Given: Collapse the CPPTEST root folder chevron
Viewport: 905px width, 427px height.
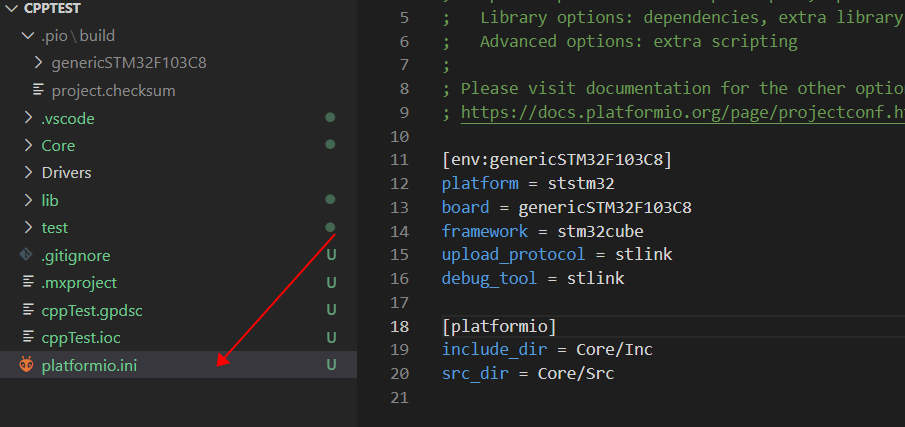Looking at the screenshot, I should [12, 8].
